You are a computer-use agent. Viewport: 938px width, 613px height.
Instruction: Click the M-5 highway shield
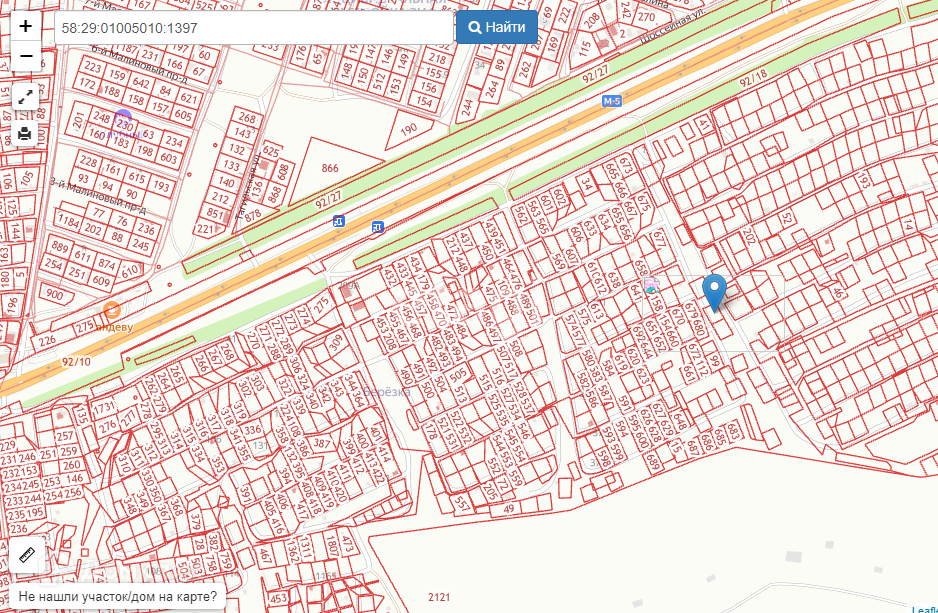point(611,101)
